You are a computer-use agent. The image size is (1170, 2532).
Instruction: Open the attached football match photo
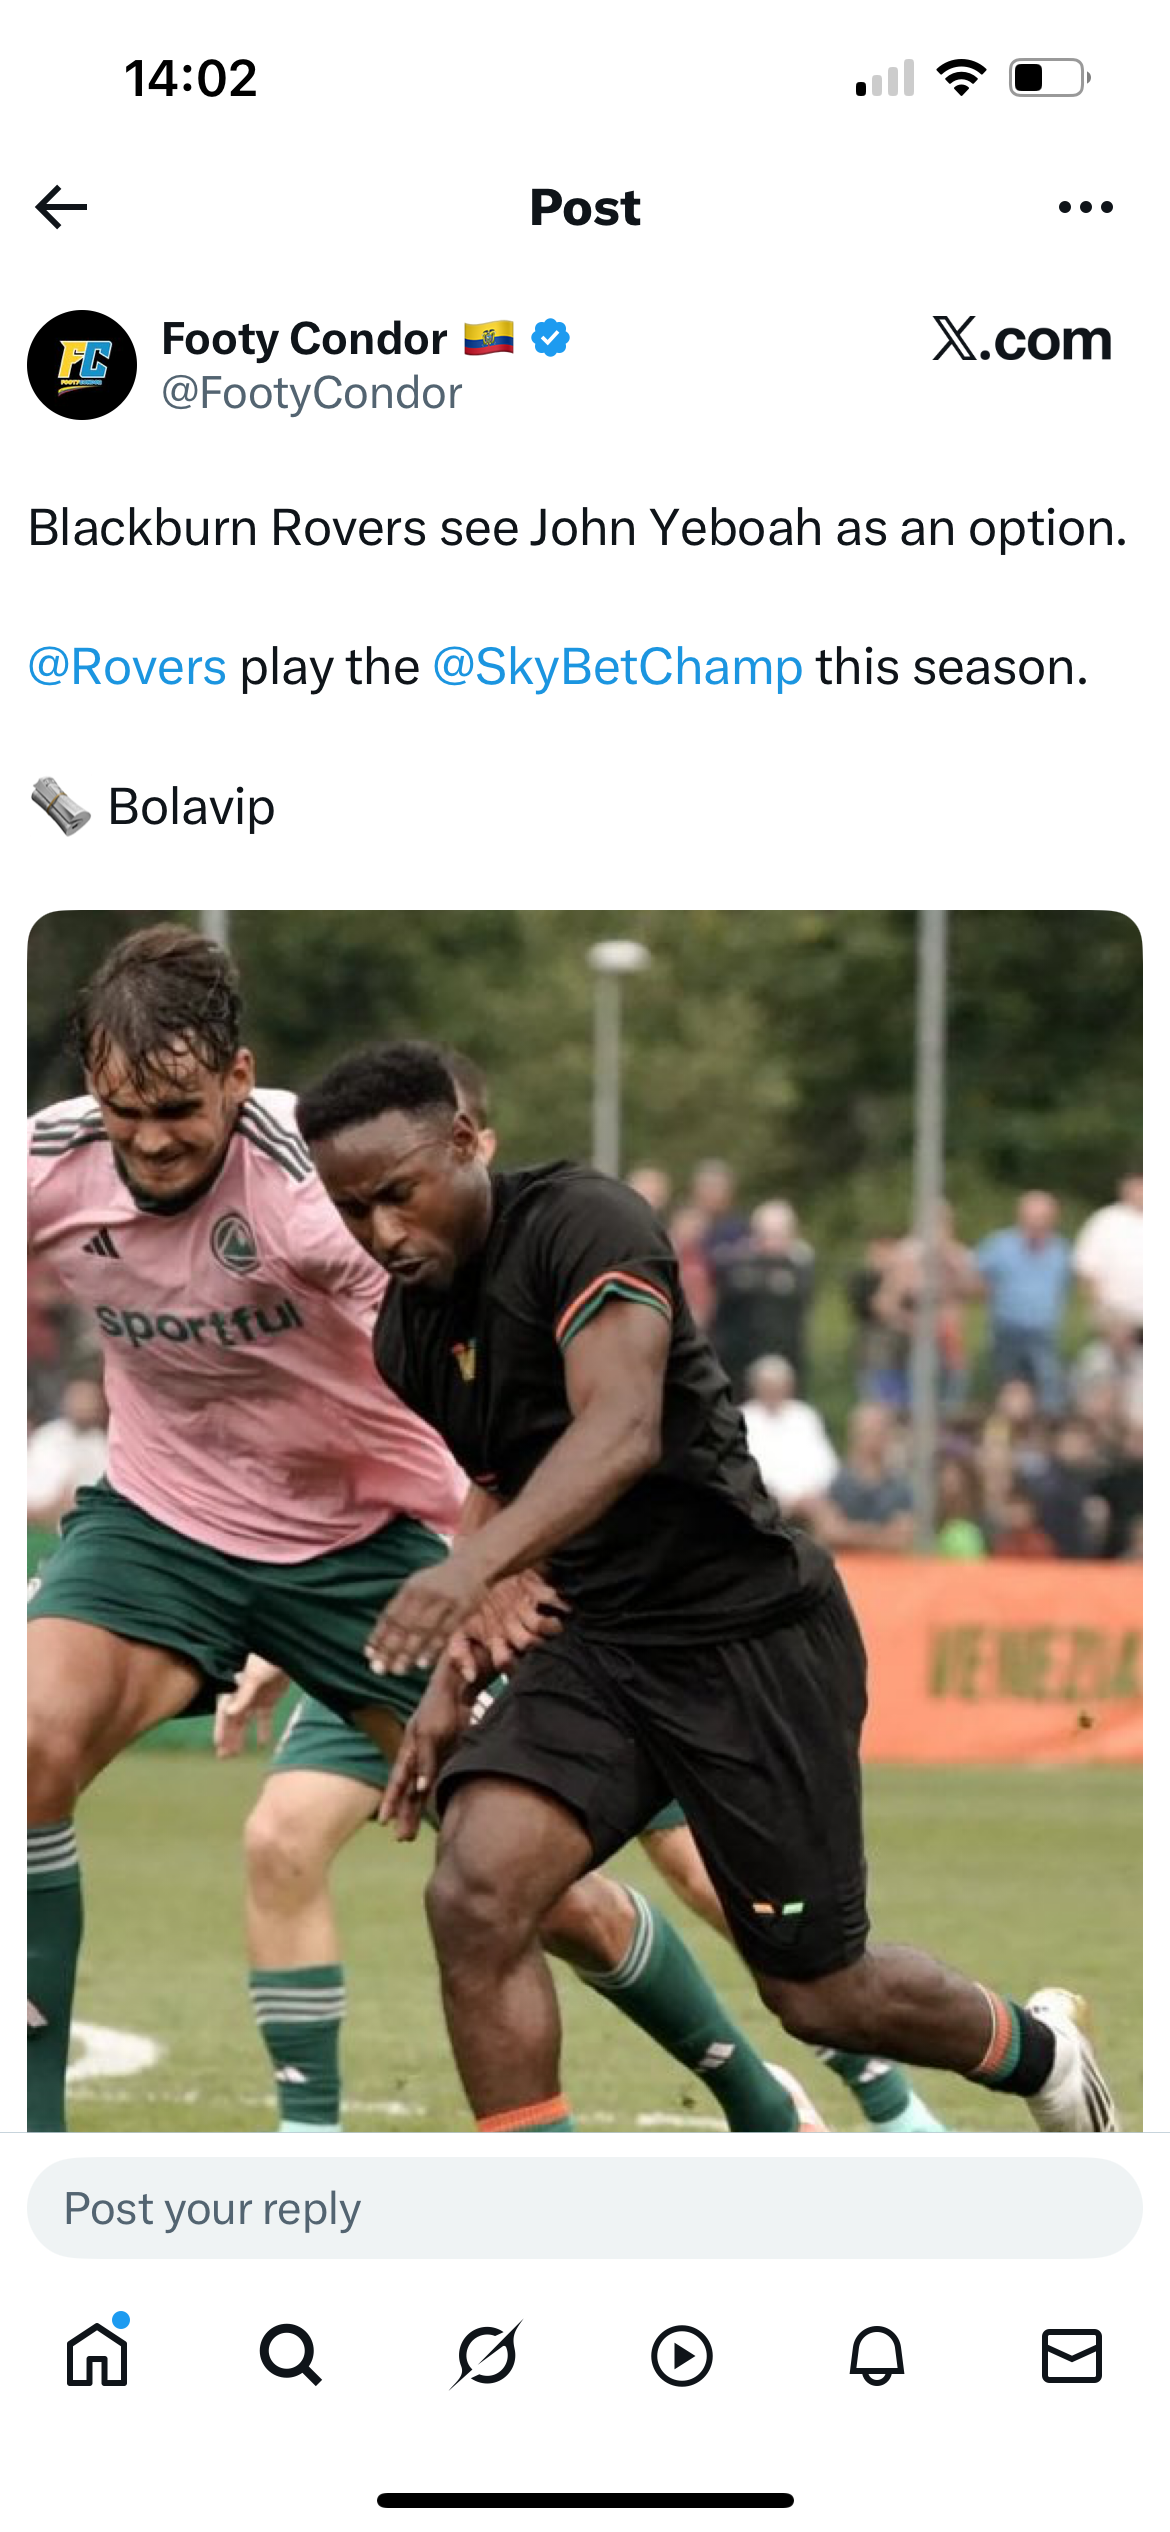tap(585, 1520)
